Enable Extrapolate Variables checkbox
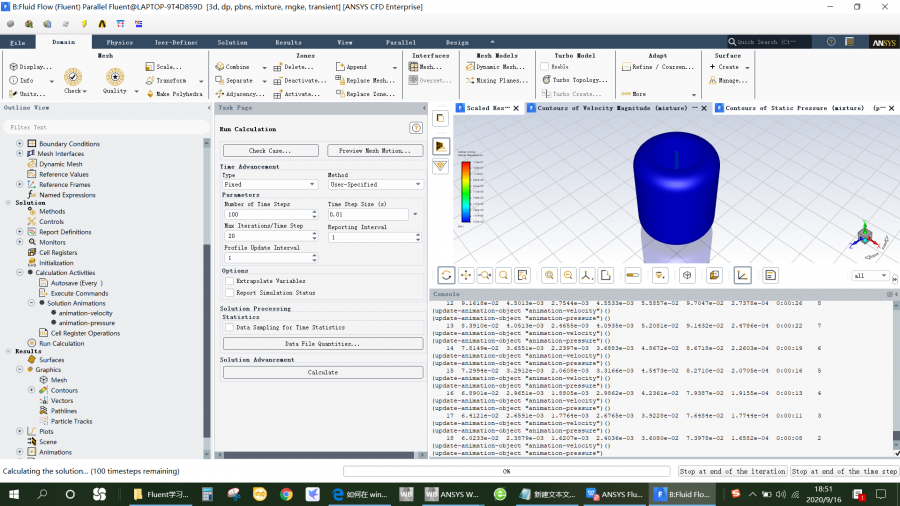 click(x=229, y=281)
